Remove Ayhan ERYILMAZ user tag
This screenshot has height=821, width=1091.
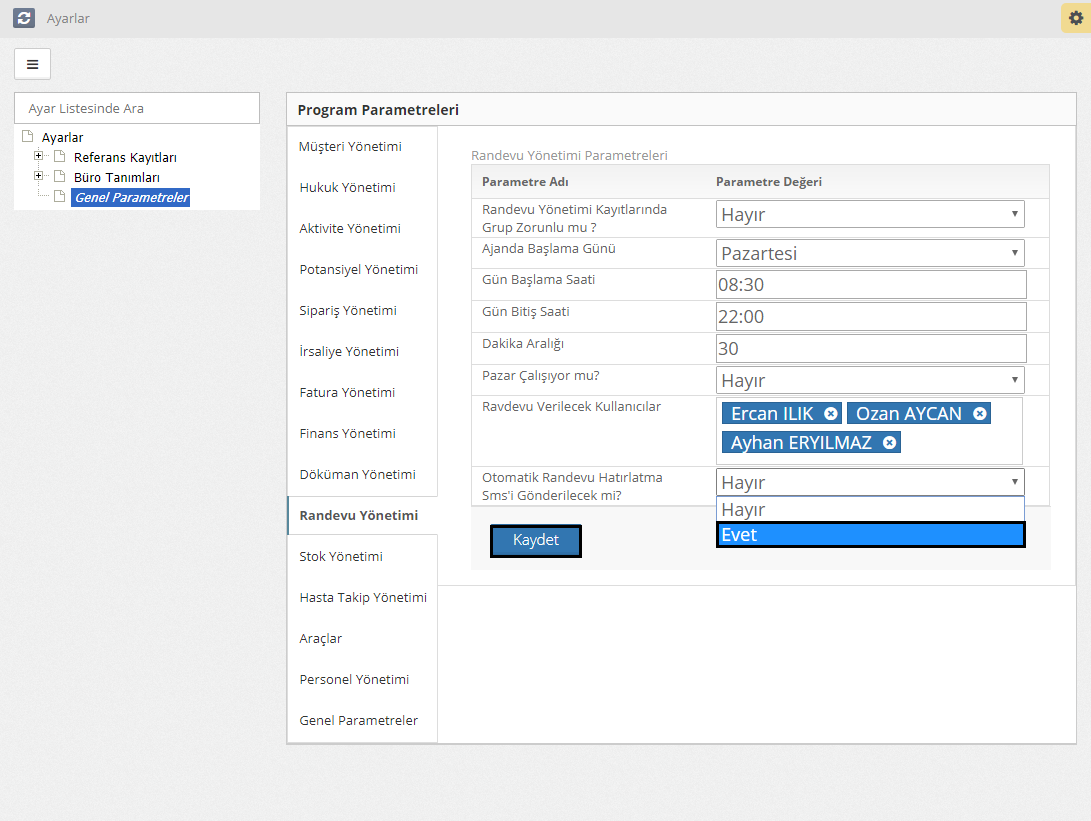tap(889, 443)
